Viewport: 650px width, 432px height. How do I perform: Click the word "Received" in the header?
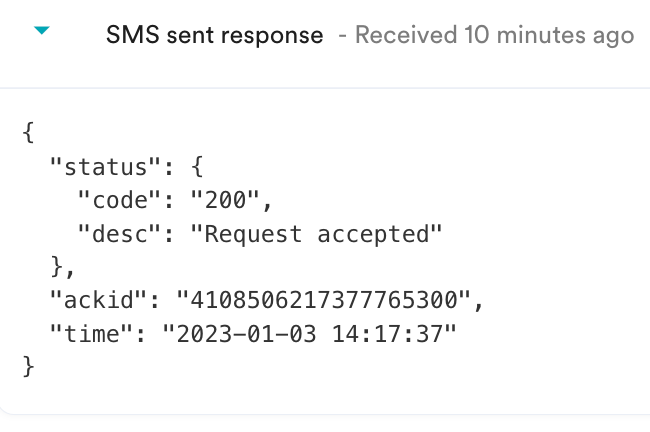406,36
